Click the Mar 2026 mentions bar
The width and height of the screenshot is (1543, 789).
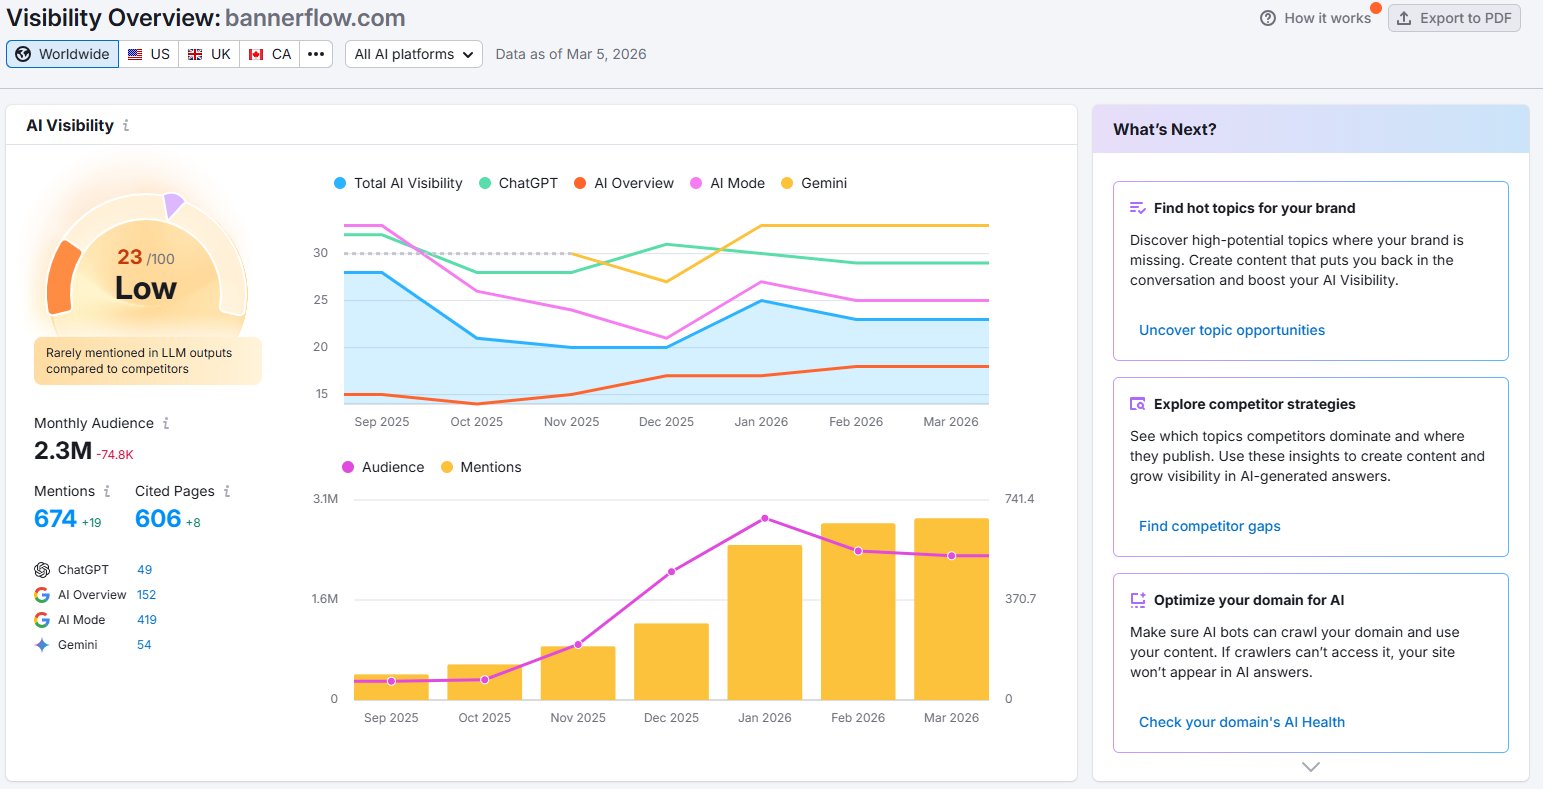pos(951,609)
